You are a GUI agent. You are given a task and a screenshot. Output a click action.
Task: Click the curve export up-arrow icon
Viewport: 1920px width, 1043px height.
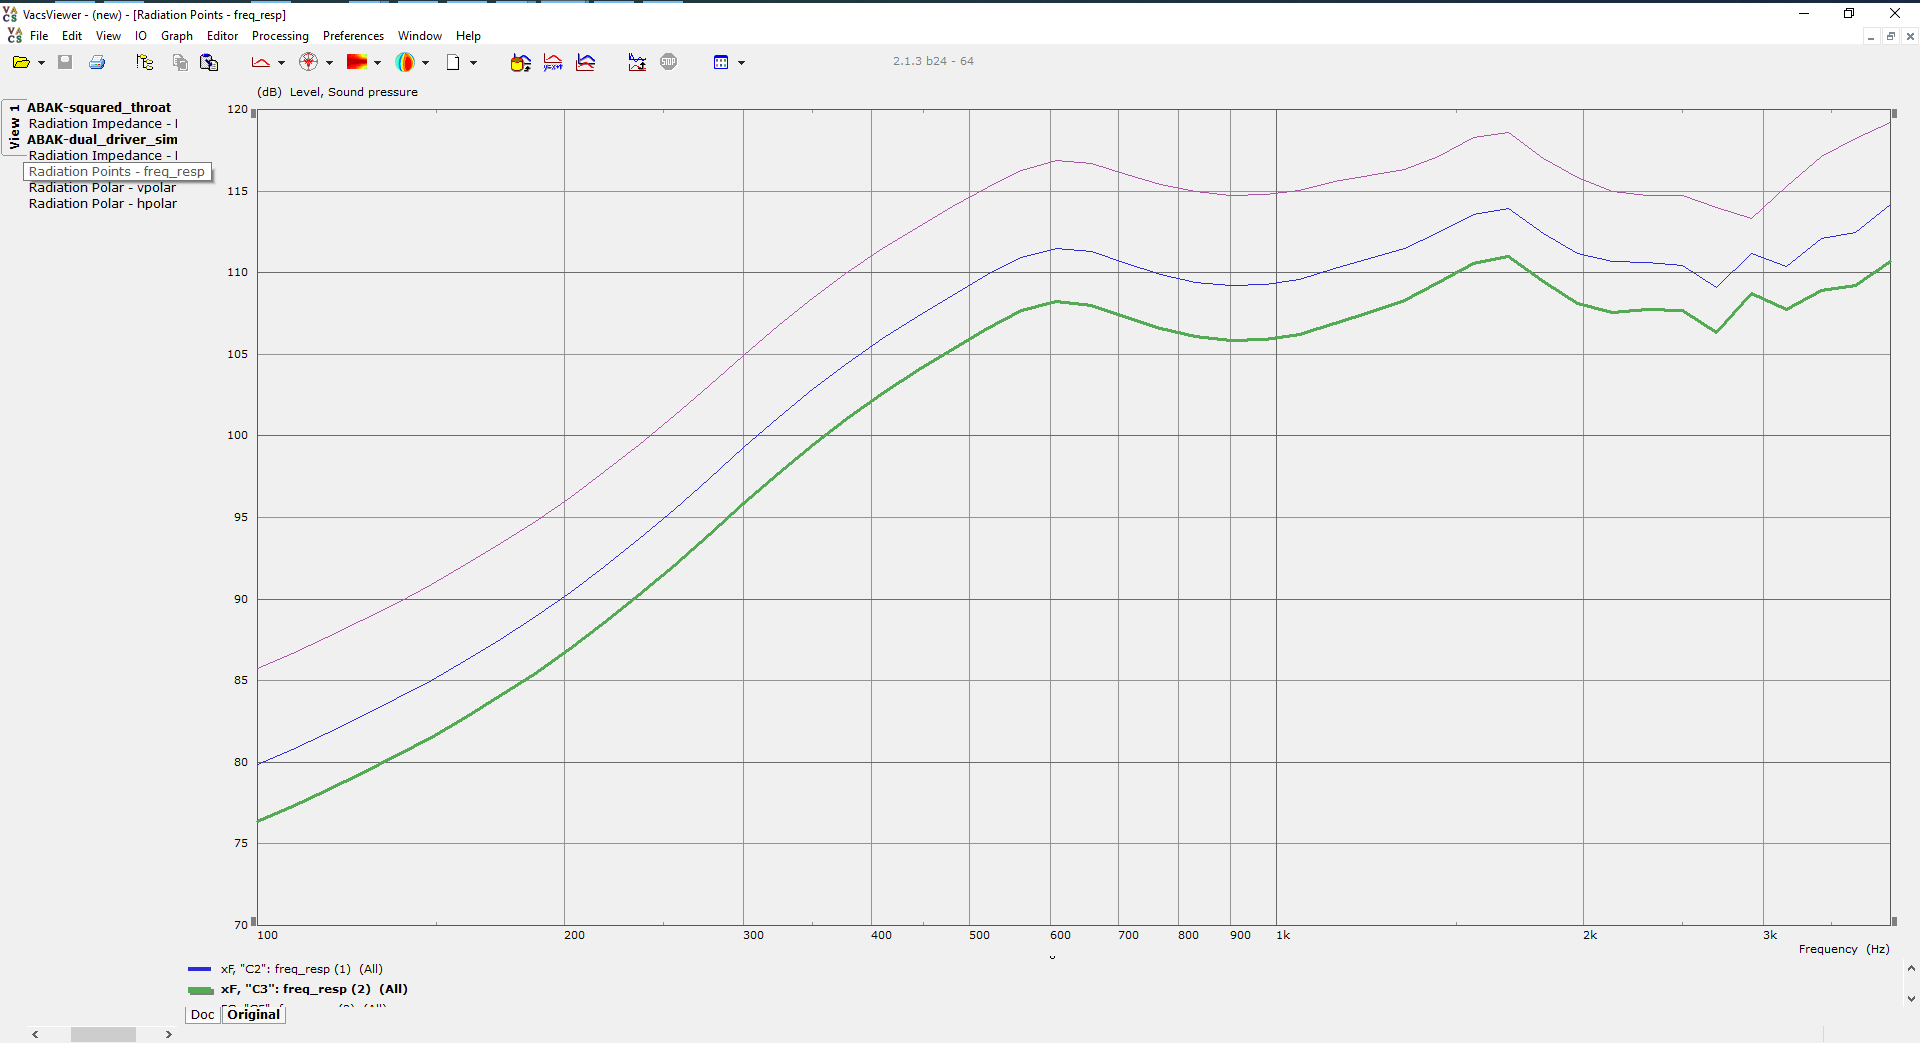point(637,62)
